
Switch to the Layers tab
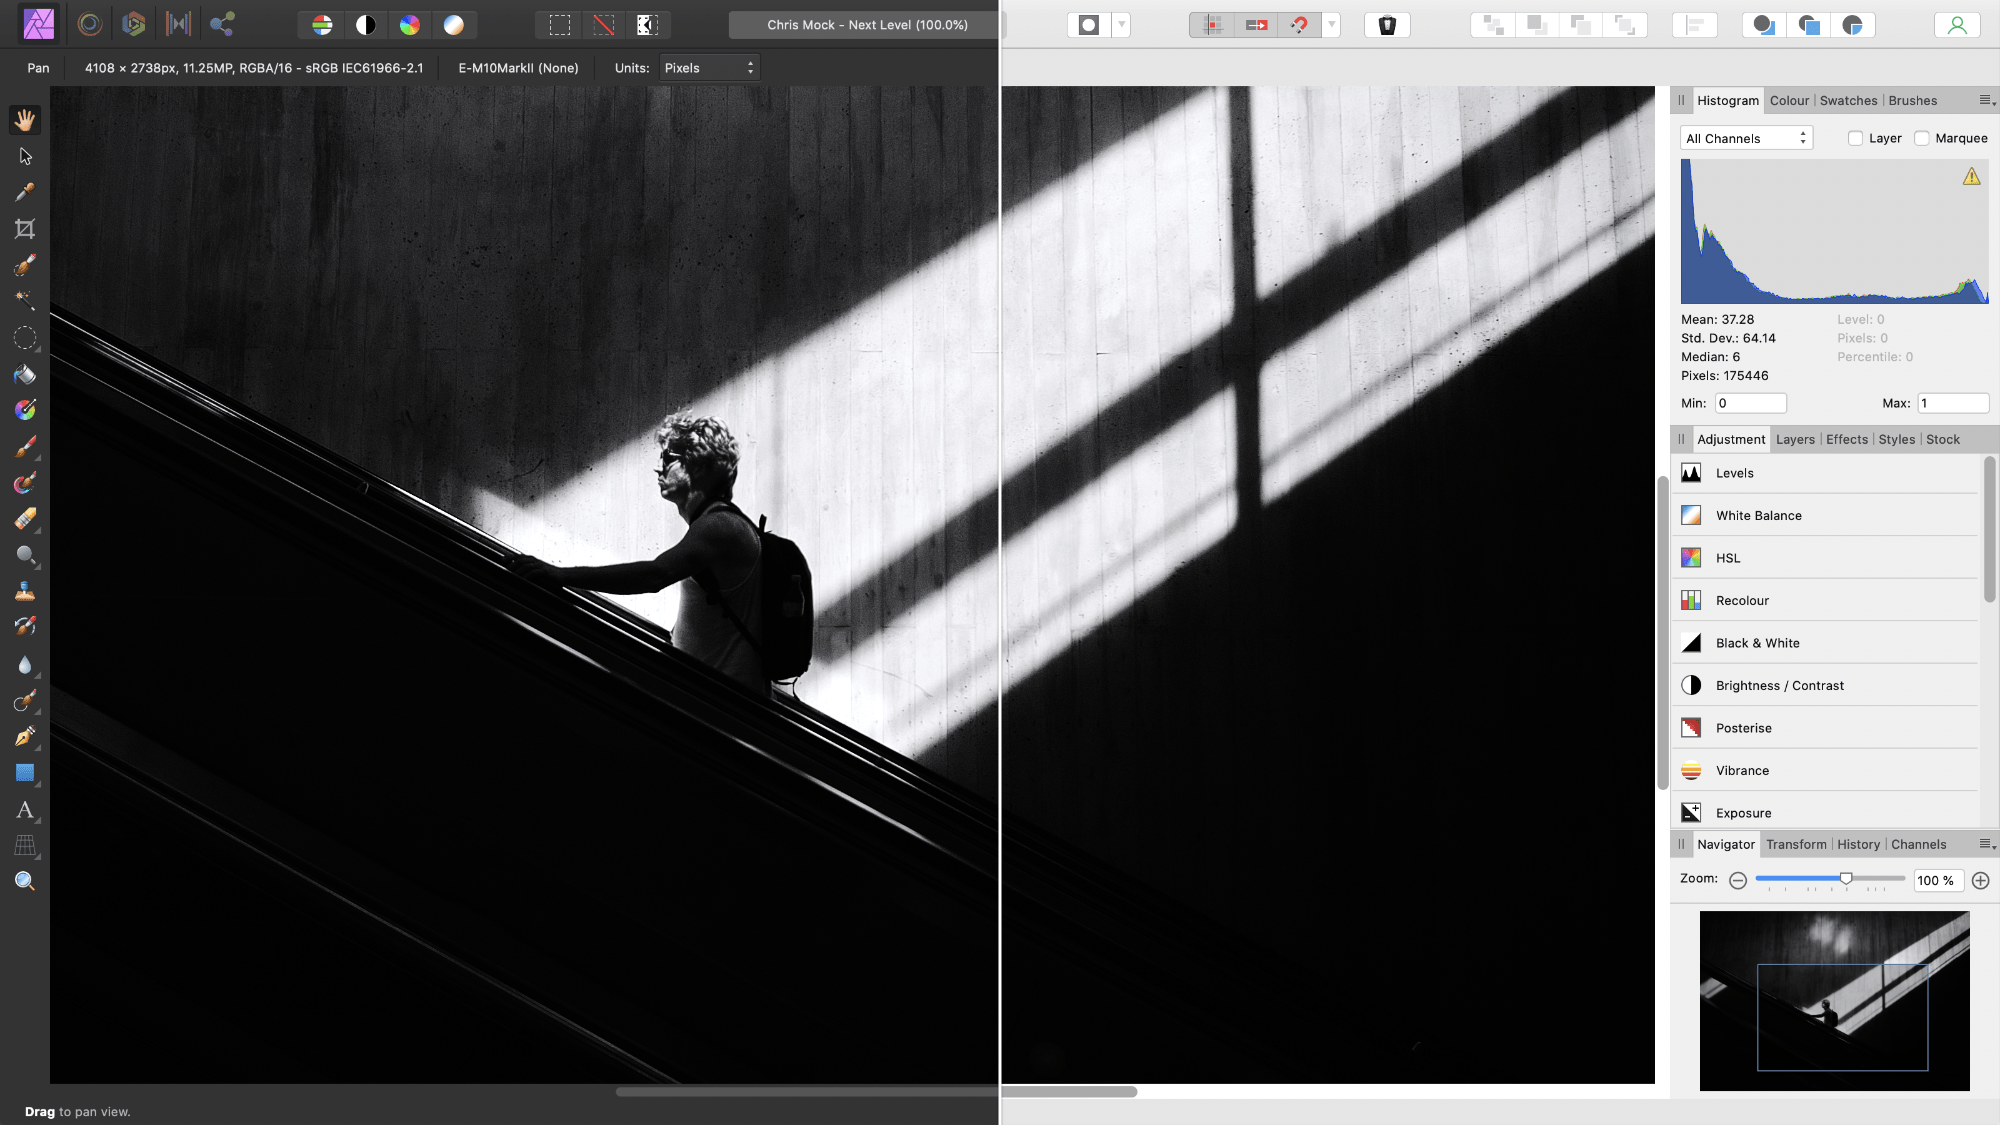pyautogui.click(x=1794, y=438)
